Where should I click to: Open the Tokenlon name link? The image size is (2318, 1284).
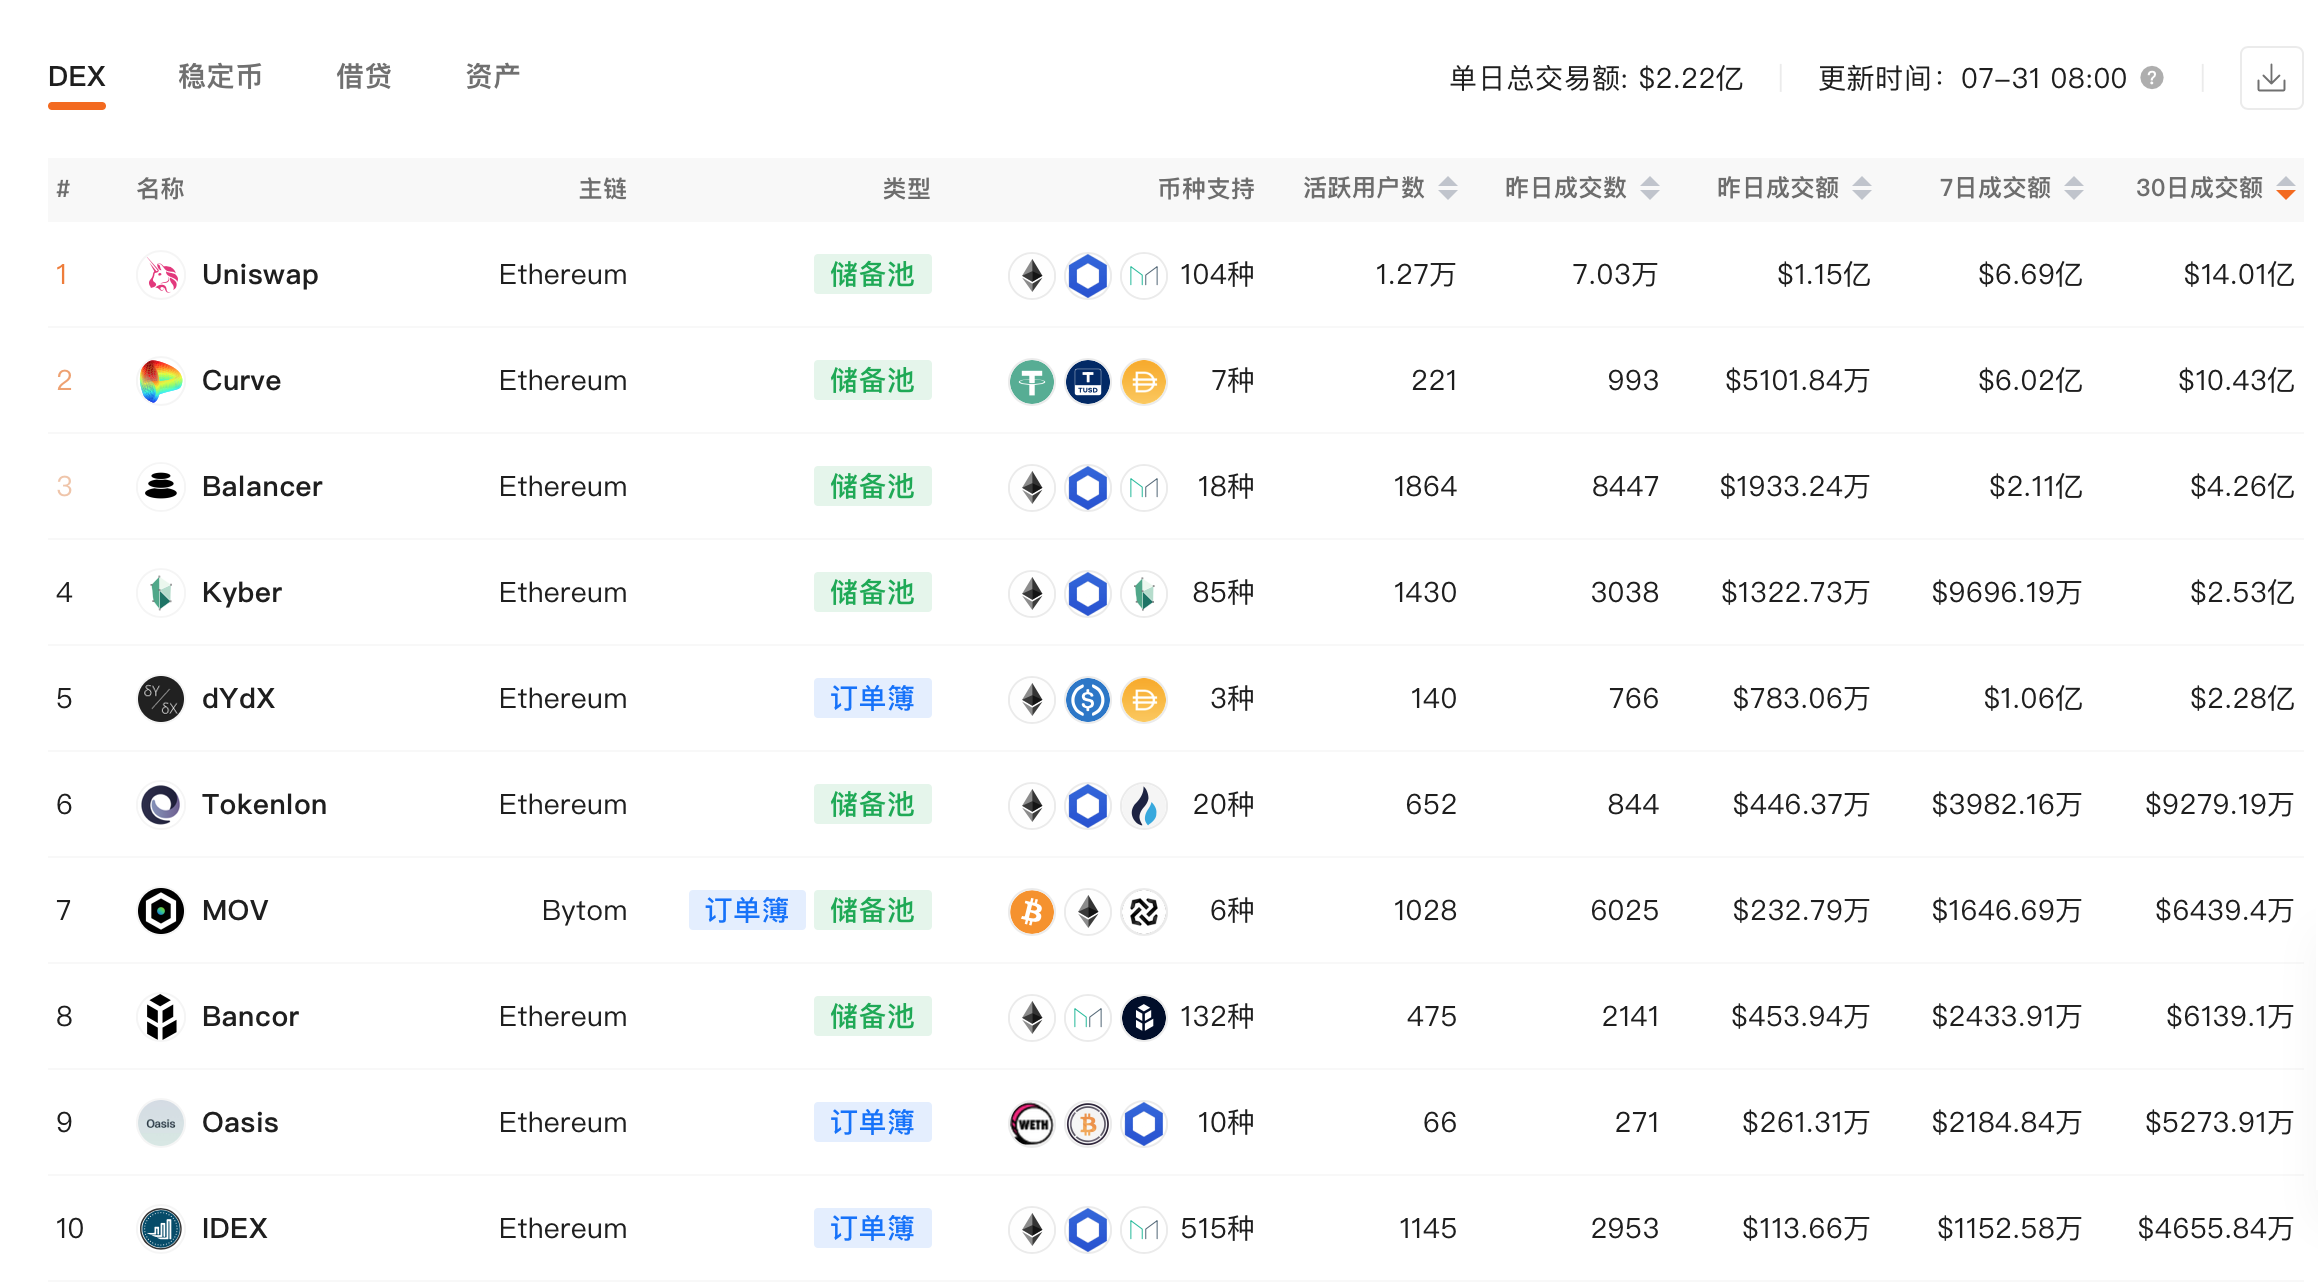(264, 805)
